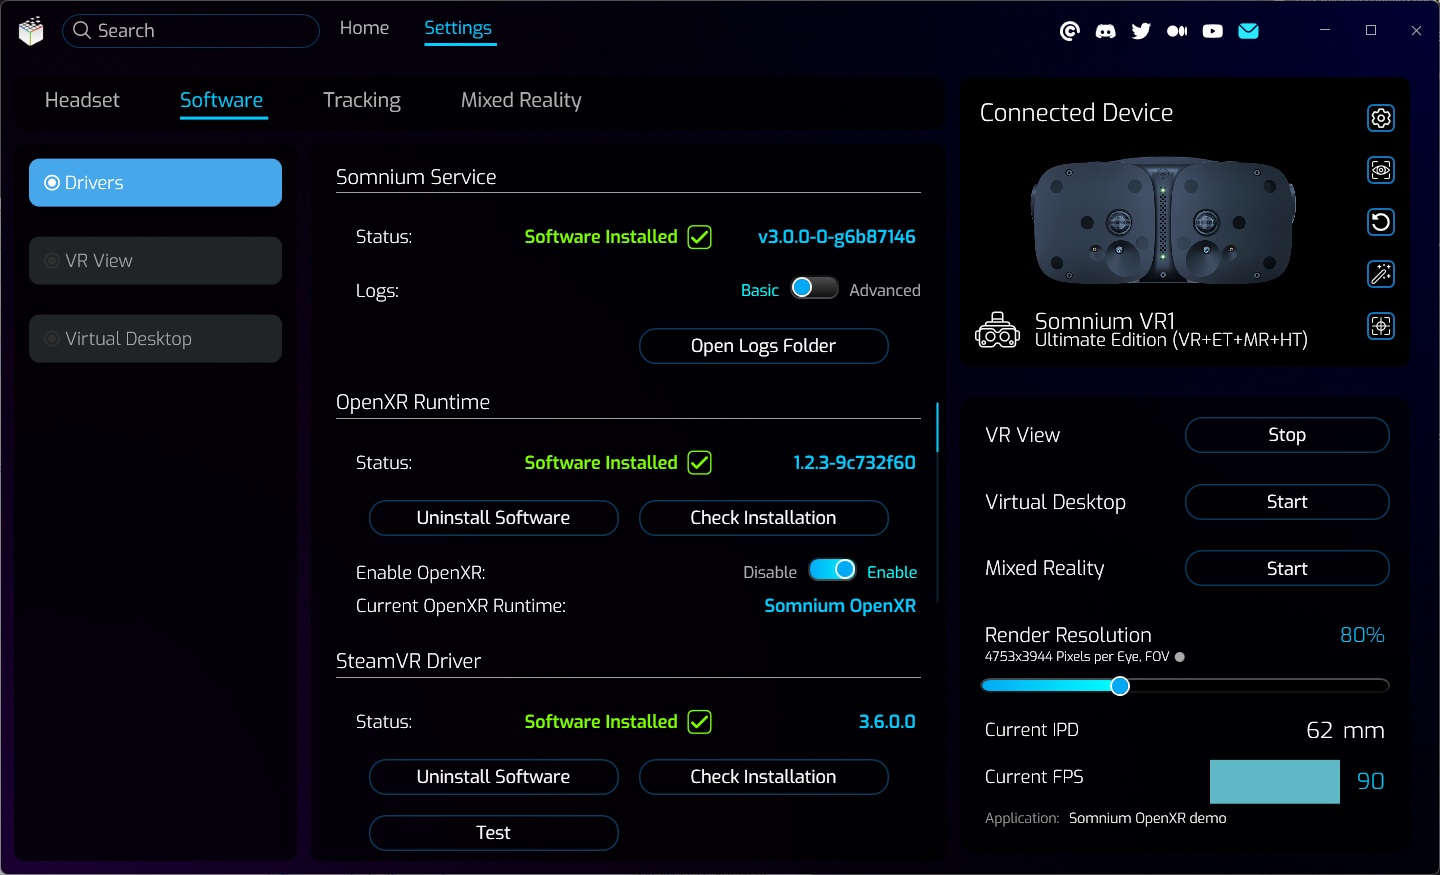Select the VR View sidebar option
Viewport: 1440px width, 875px height.
(155, 261)
